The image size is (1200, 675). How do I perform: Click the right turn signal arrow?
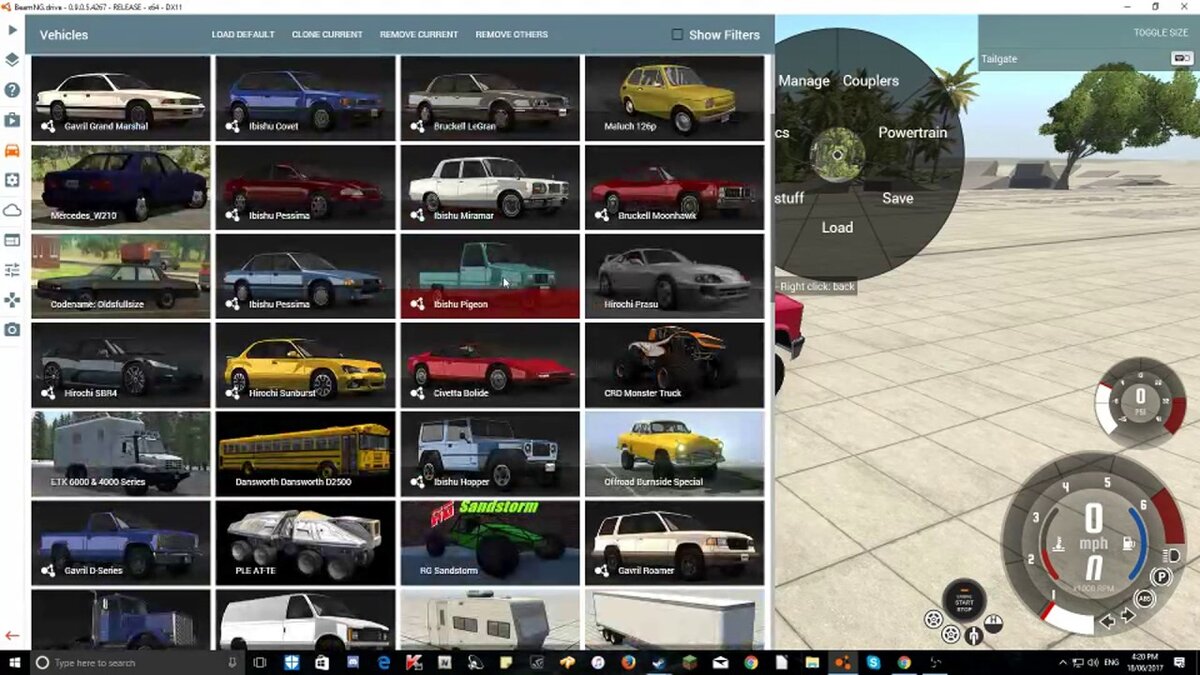pos(1127,617)
